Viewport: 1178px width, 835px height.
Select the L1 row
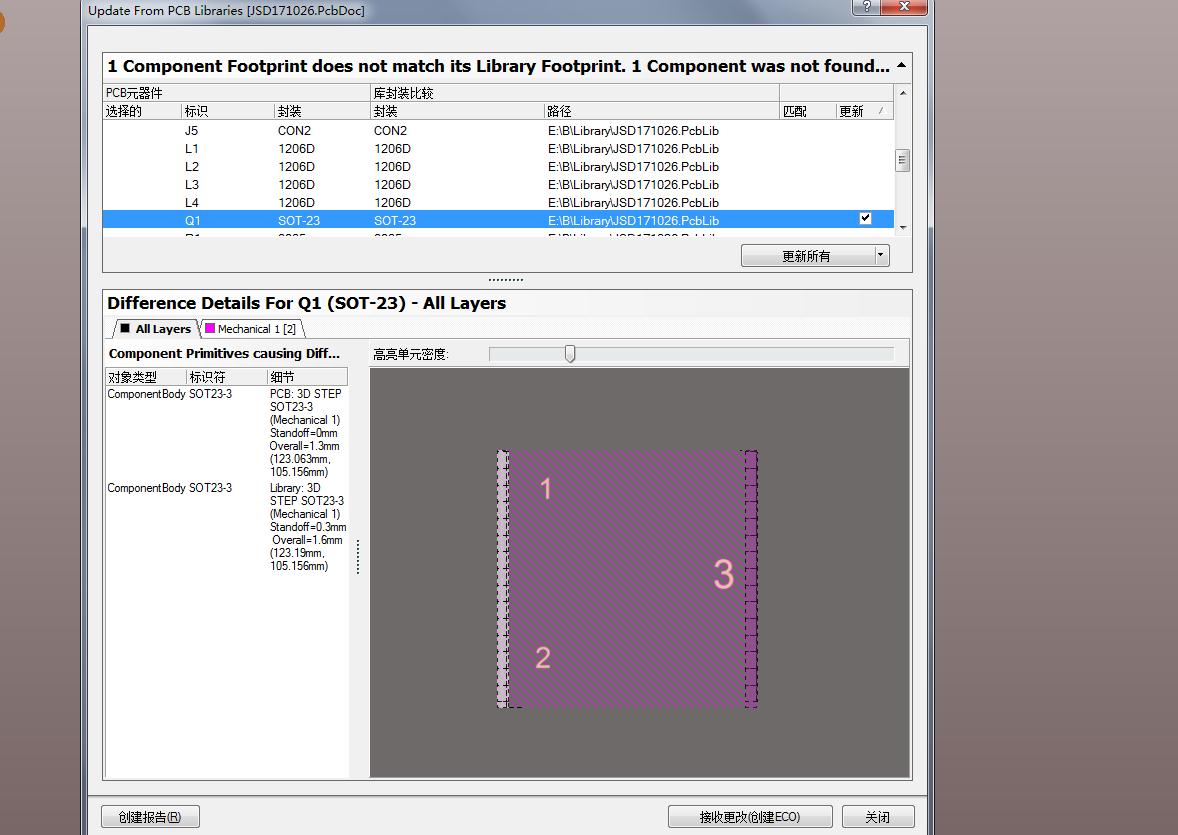498,149
